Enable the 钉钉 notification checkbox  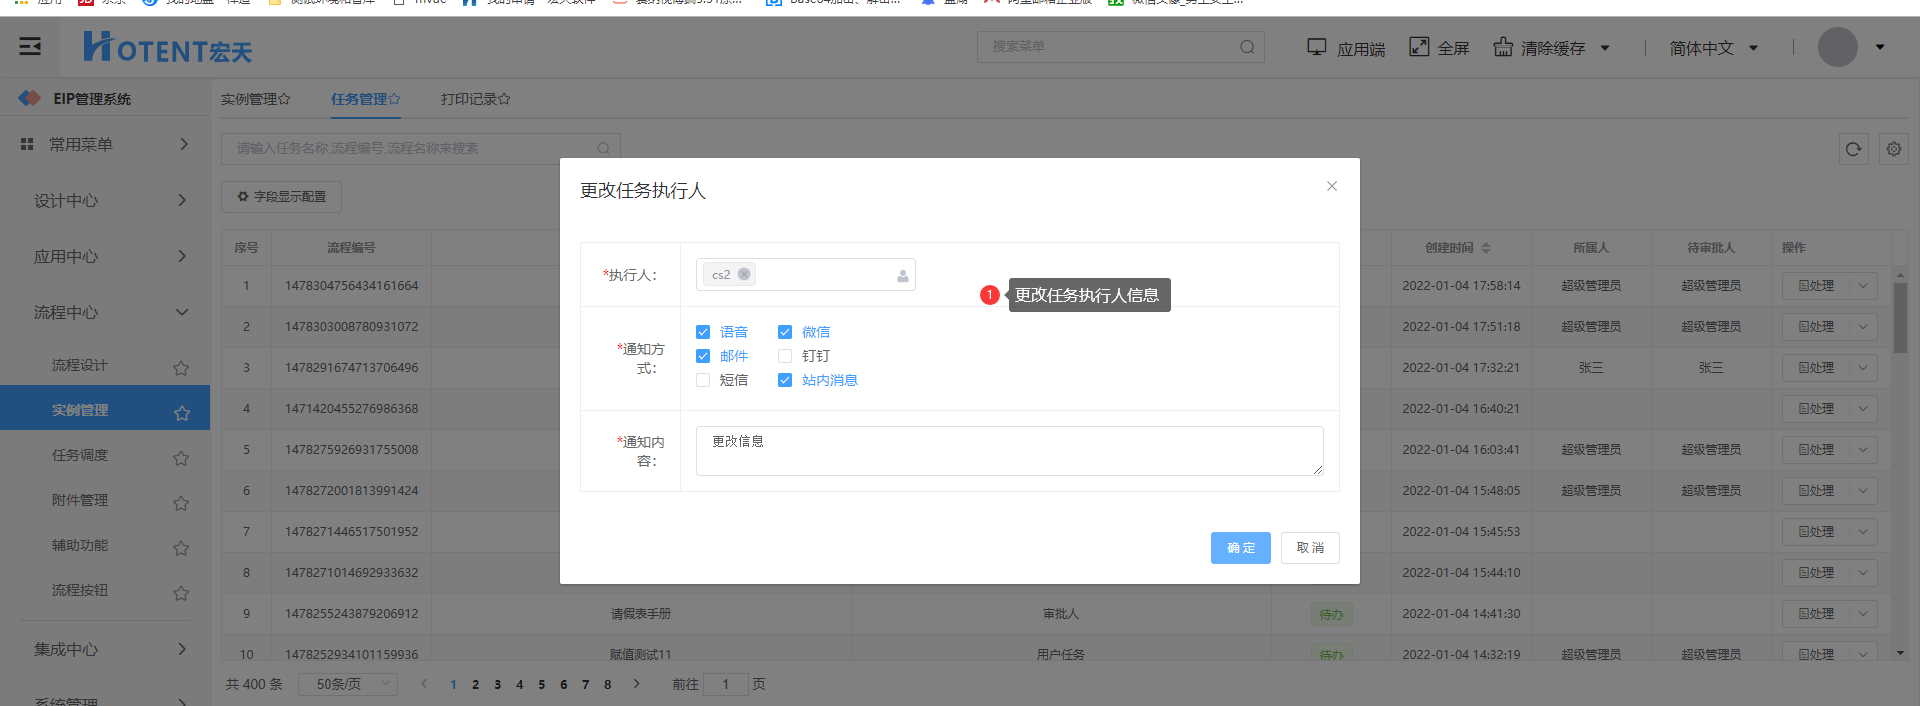click(x=785, y=356)
